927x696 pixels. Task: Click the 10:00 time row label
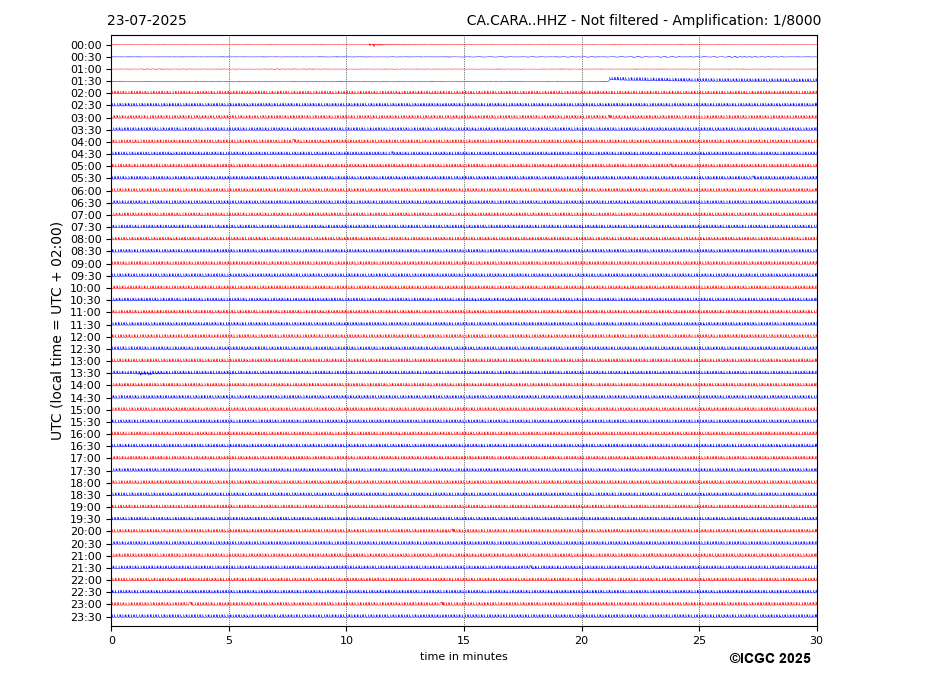click(x=86, y=289)
